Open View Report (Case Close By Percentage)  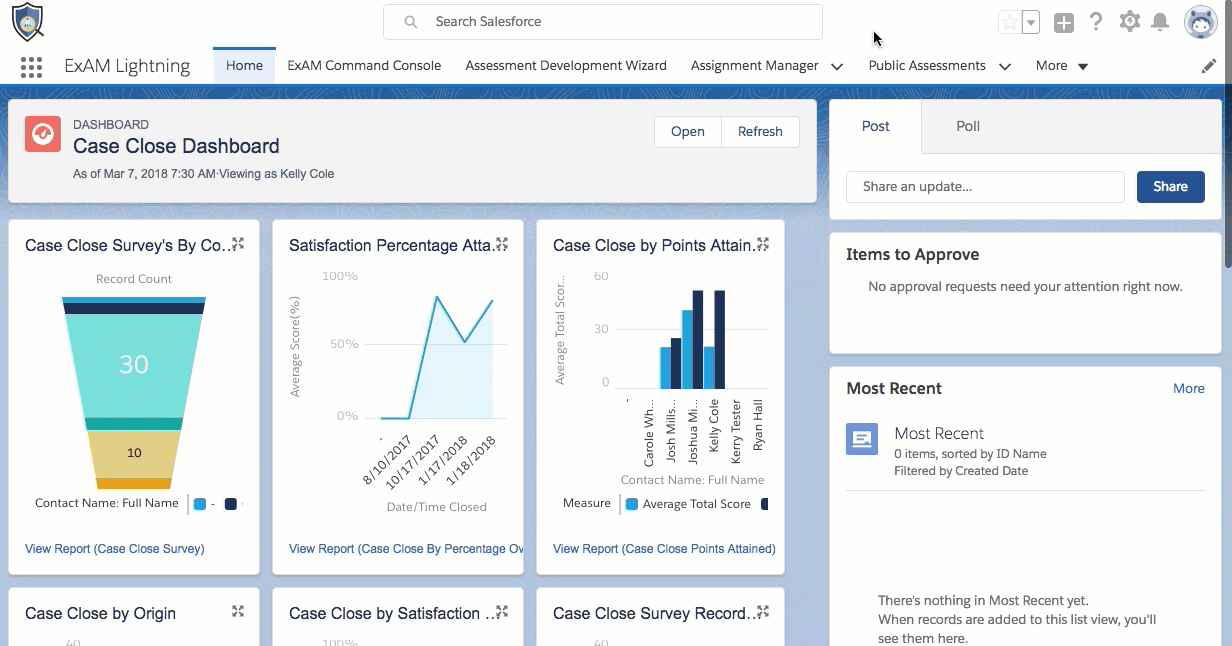(406, 549)
